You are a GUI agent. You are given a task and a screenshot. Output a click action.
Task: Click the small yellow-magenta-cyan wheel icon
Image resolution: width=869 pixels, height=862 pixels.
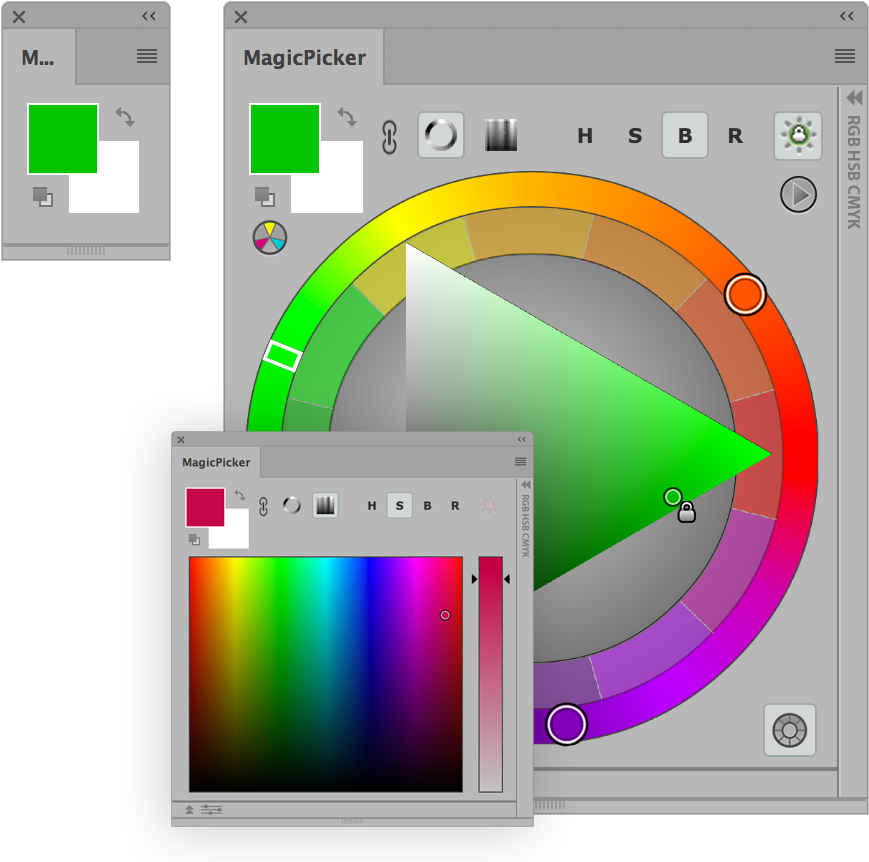point(269,237)
